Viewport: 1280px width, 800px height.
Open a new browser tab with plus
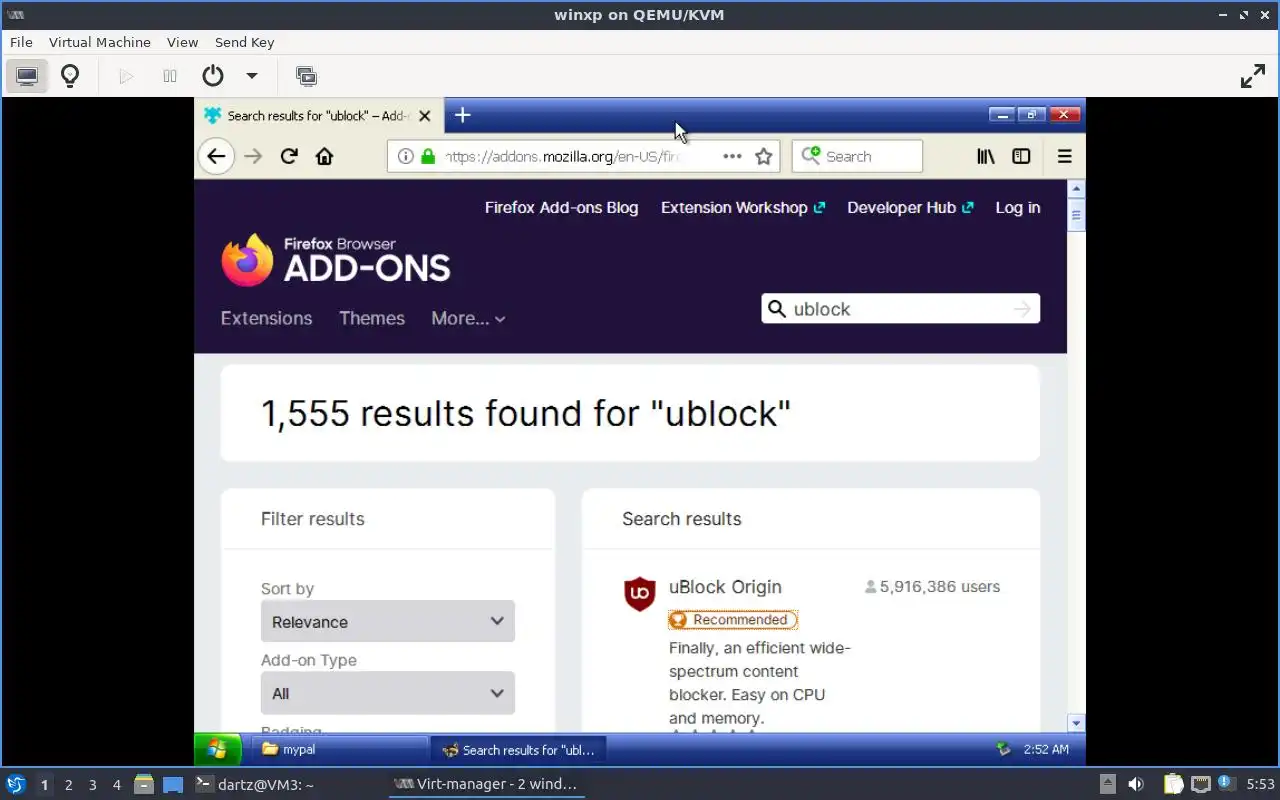click(x=462, y=115)
